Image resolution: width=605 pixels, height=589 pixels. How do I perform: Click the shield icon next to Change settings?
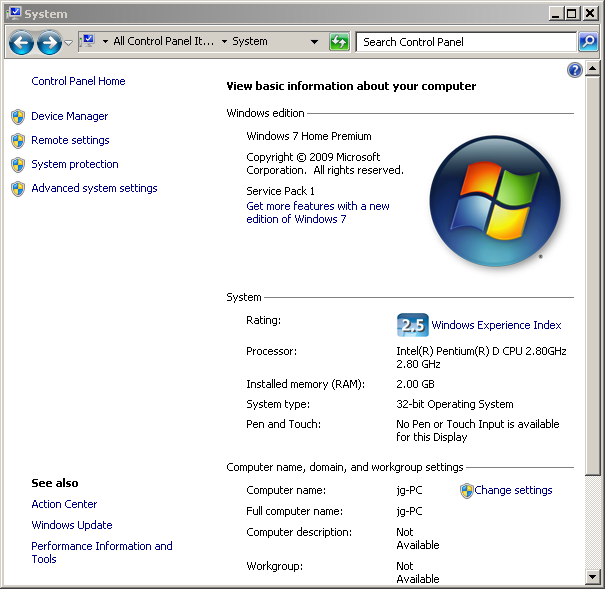(x=466, y=490)
